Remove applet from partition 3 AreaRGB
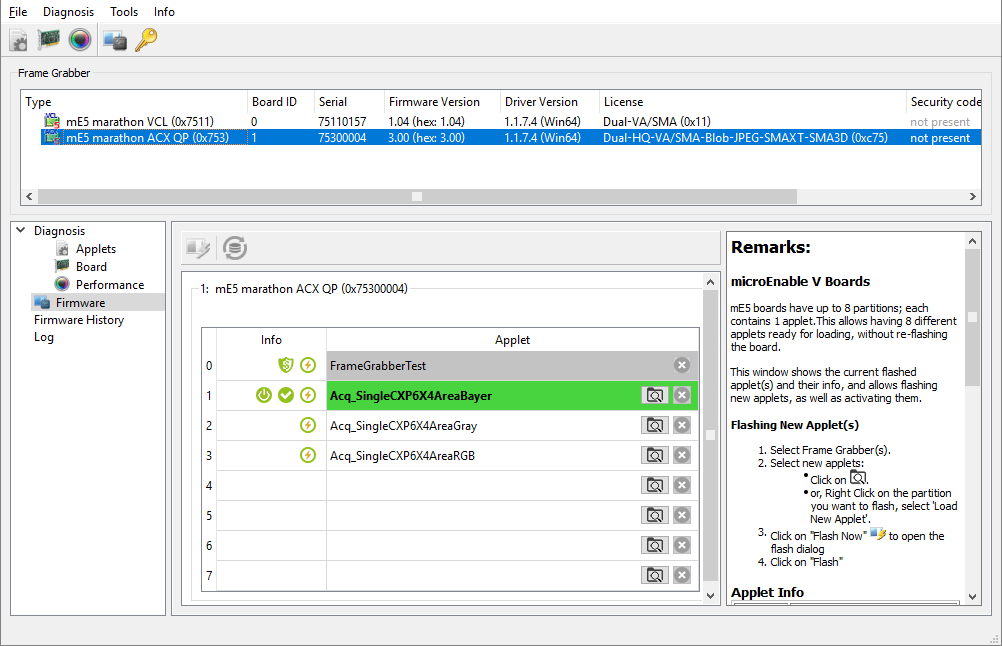The image size is (1002, 646). [x=682, y=455]
